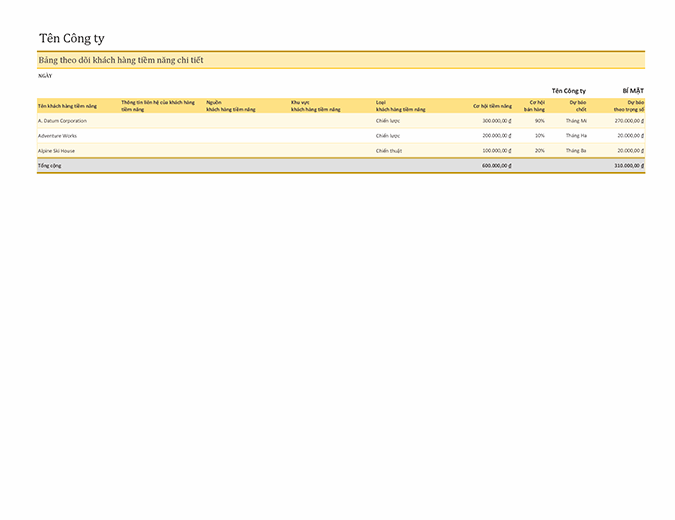Screen dimensions: 675x520
Task: Select the 'BÍ MẬT' confidential label
Action: point(632,91)
